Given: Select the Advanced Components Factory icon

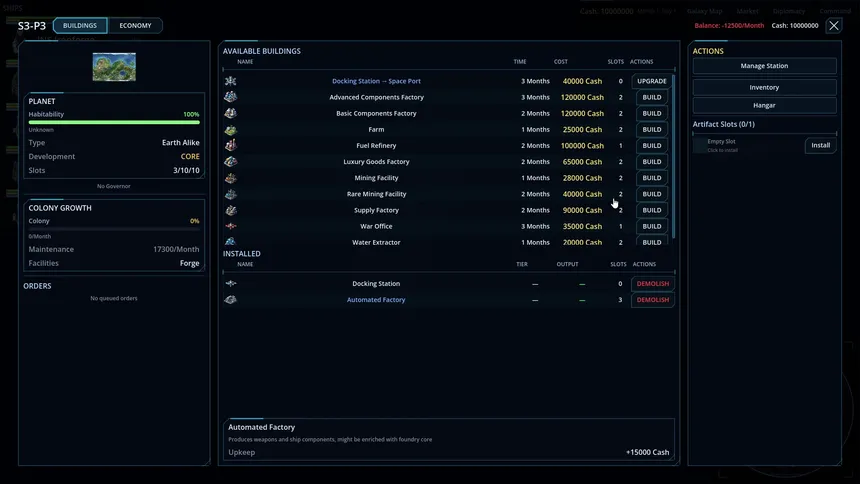Looking at the screenshot, I should pyautogui.click(x=230, y=97).
